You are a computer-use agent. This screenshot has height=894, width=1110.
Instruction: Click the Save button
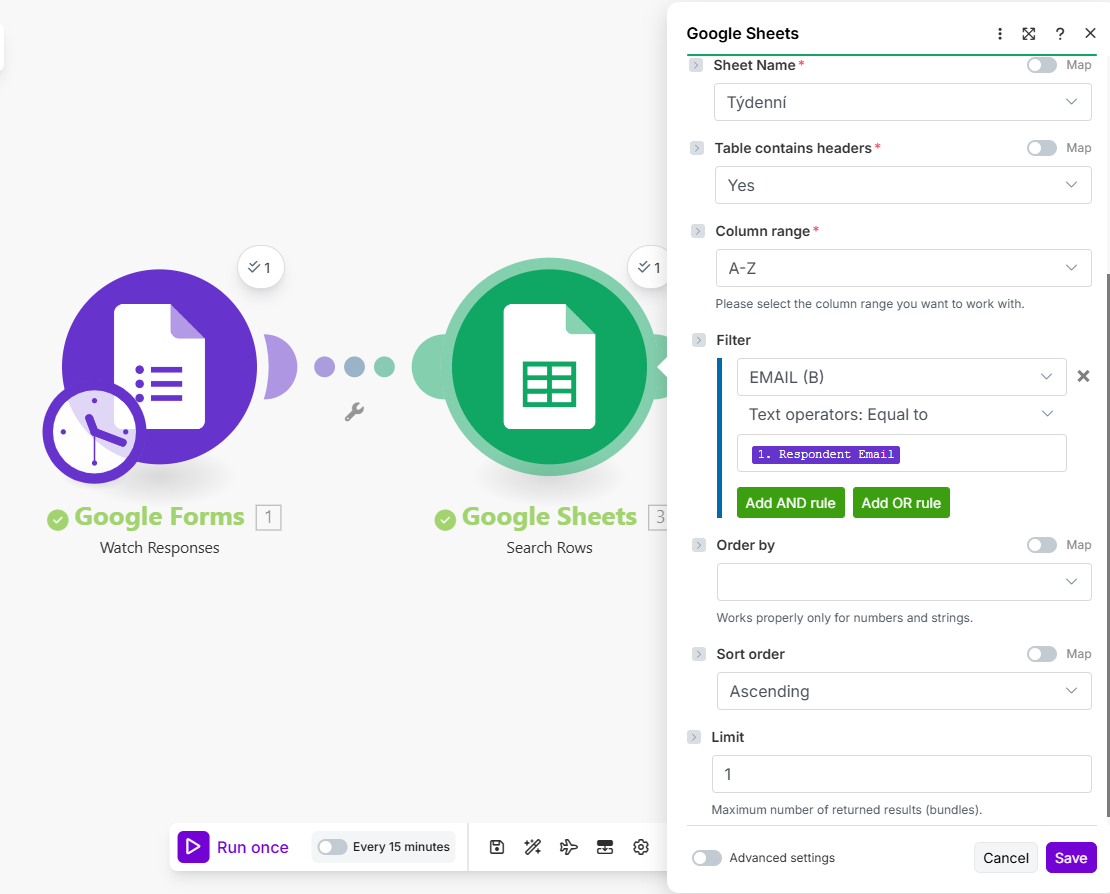tap(1071, 858)
